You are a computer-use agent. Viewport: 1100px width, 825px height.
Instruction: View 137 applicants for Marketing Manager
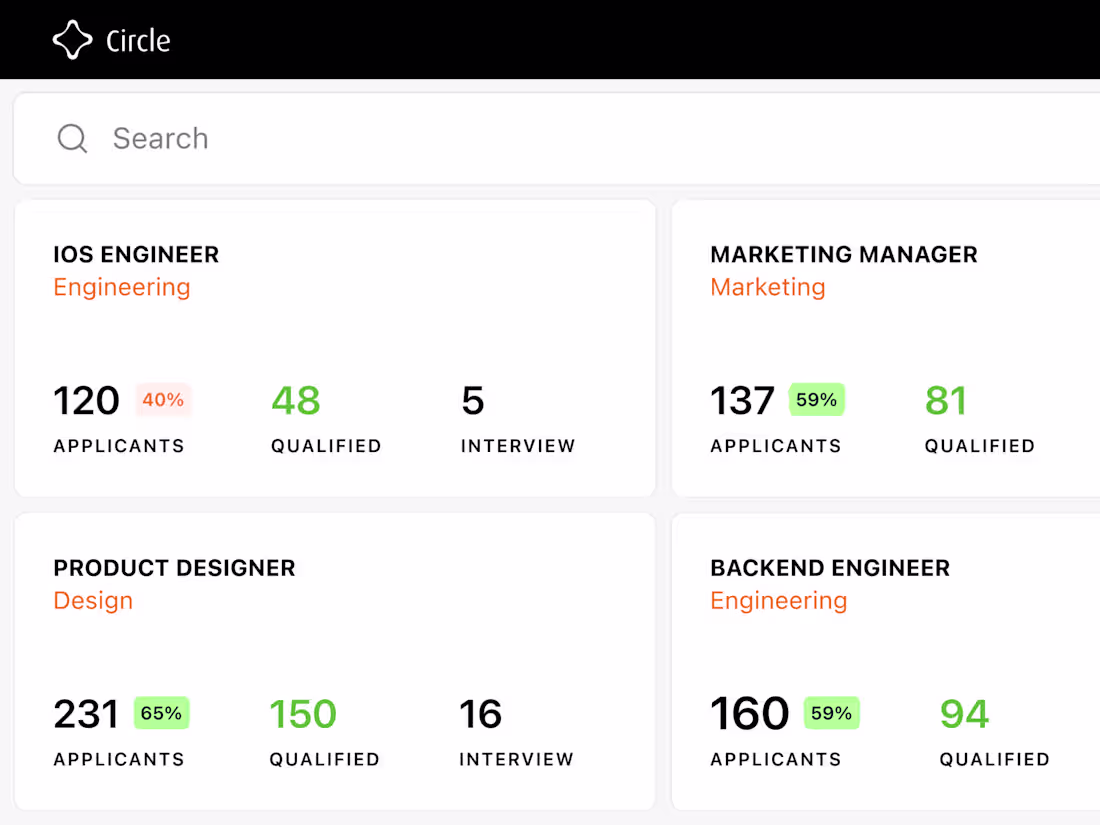[742, 401]
